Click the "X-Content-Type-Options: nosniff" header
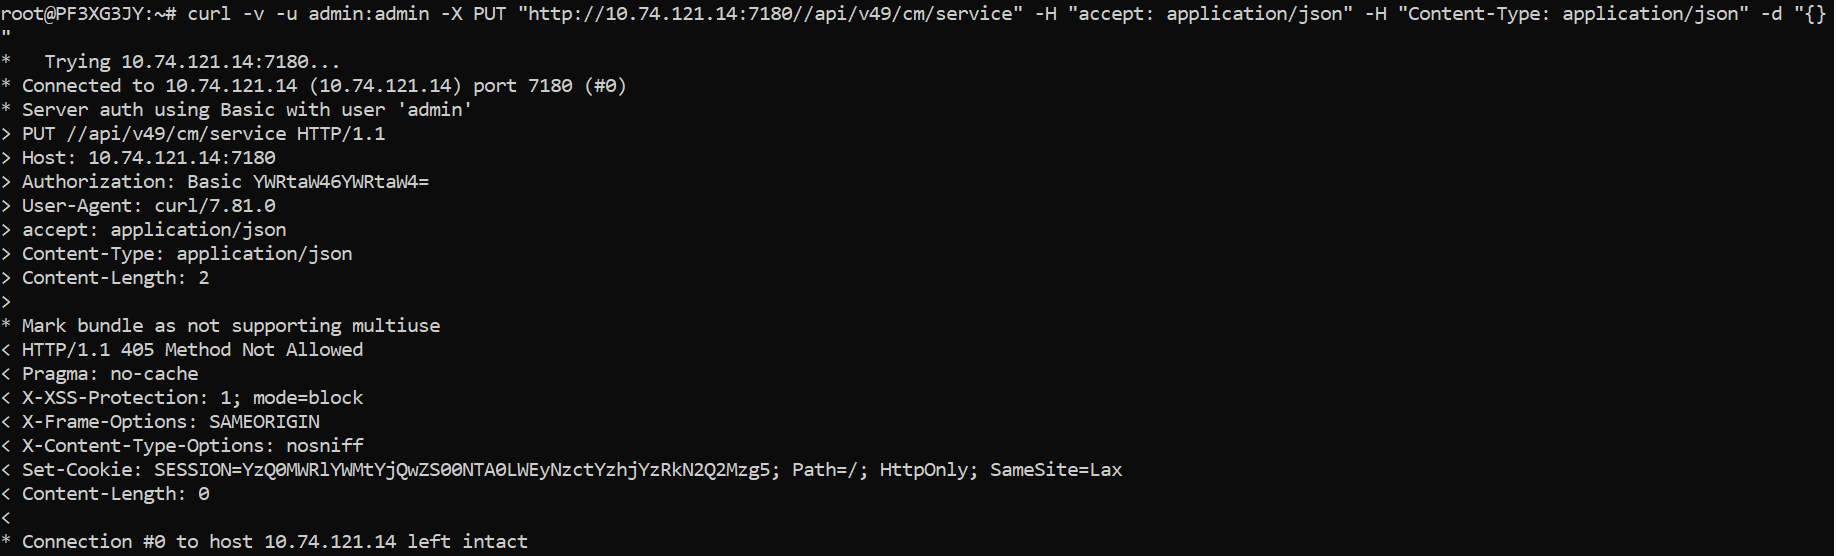This screenshot has height=556, width=1836. (192, 446)
